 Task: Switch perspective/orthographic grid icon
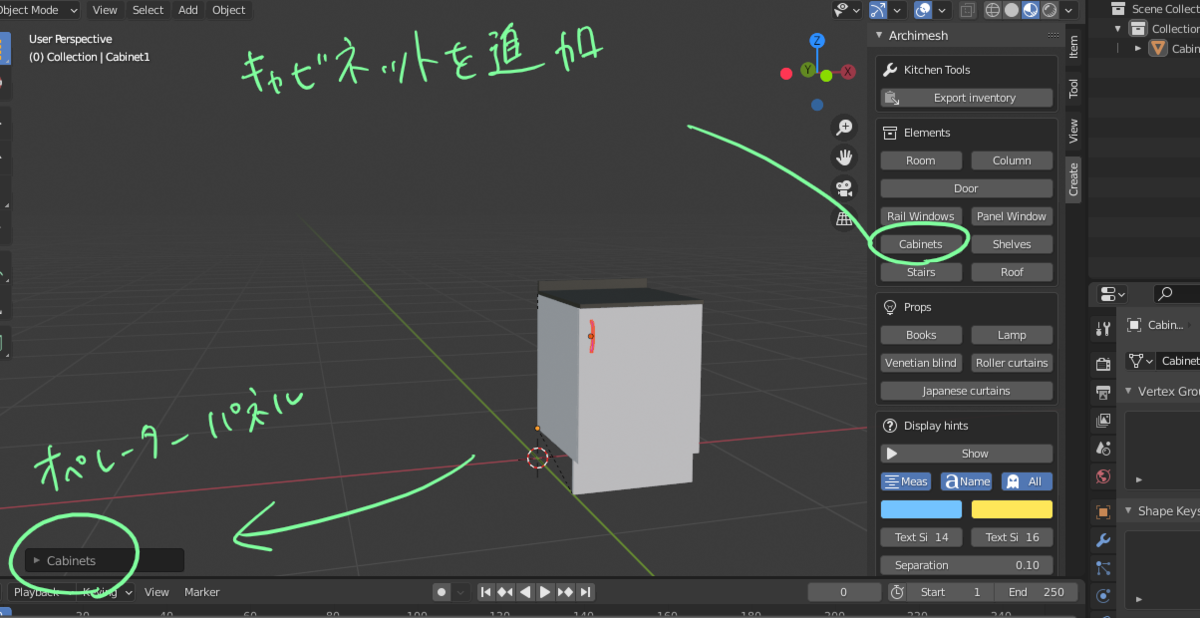[845, 218]
